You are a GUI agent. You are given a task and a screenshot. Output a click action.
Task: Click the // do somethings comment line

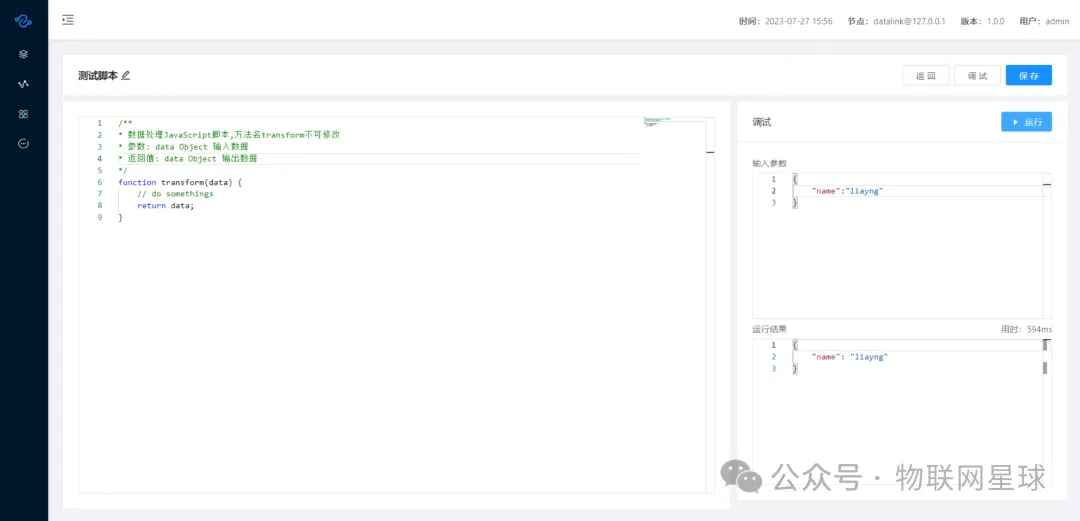175,194
